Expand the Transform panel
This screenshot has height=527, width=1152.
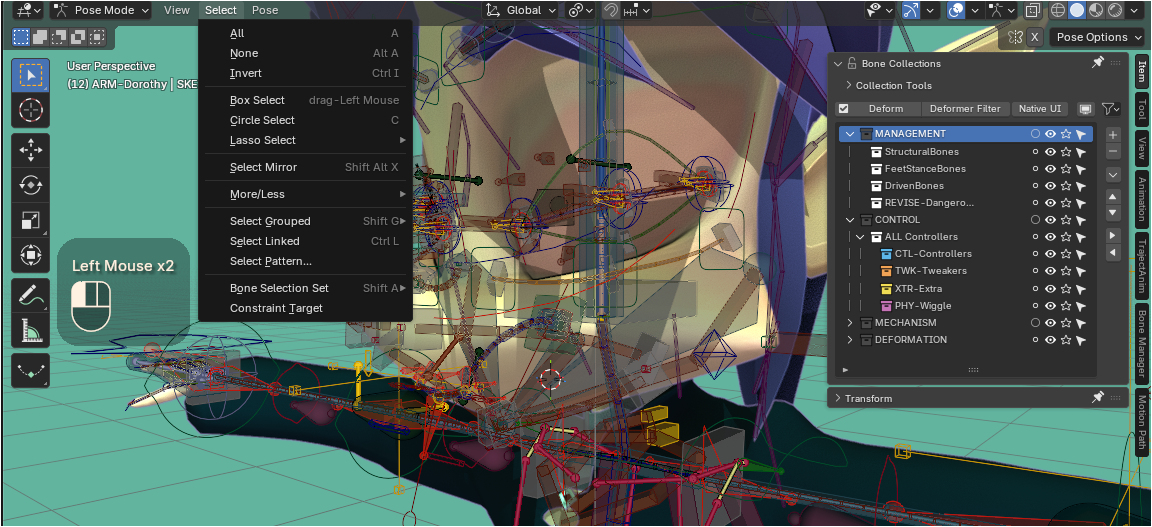pos(838,398)
